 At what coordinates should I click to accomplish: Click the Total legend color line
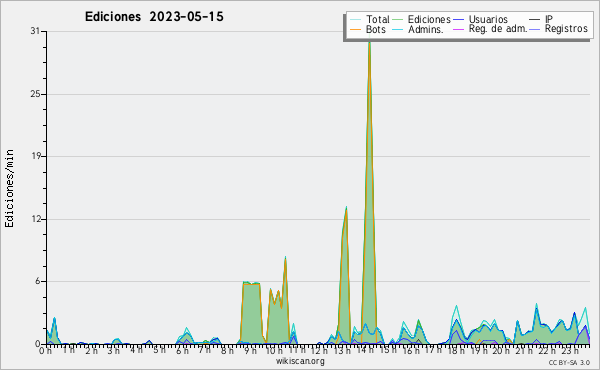tap(355, 19)
